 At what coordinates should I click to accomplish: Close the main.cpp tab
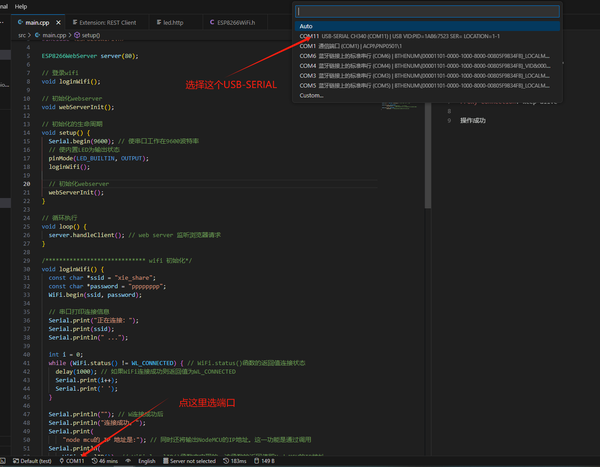coord(58,23)
